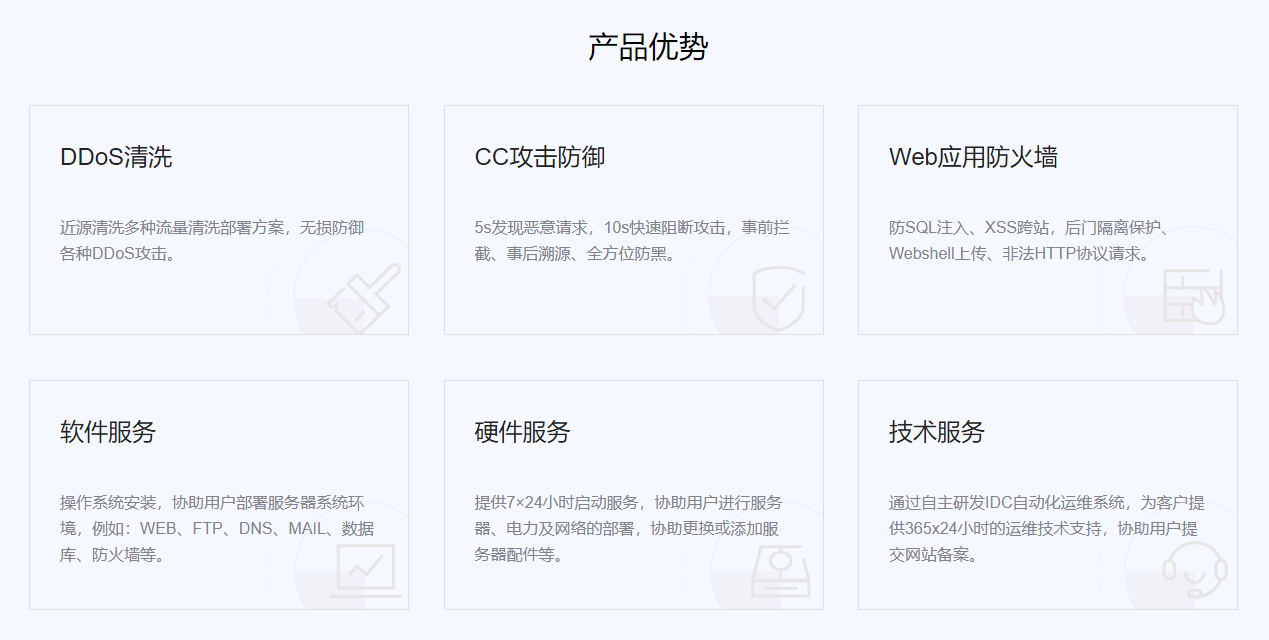Viewport: 1269px width, 640px height.
Task: Click the 近源清洗 description text under DDoS清洗
Action: coord(212,228)
